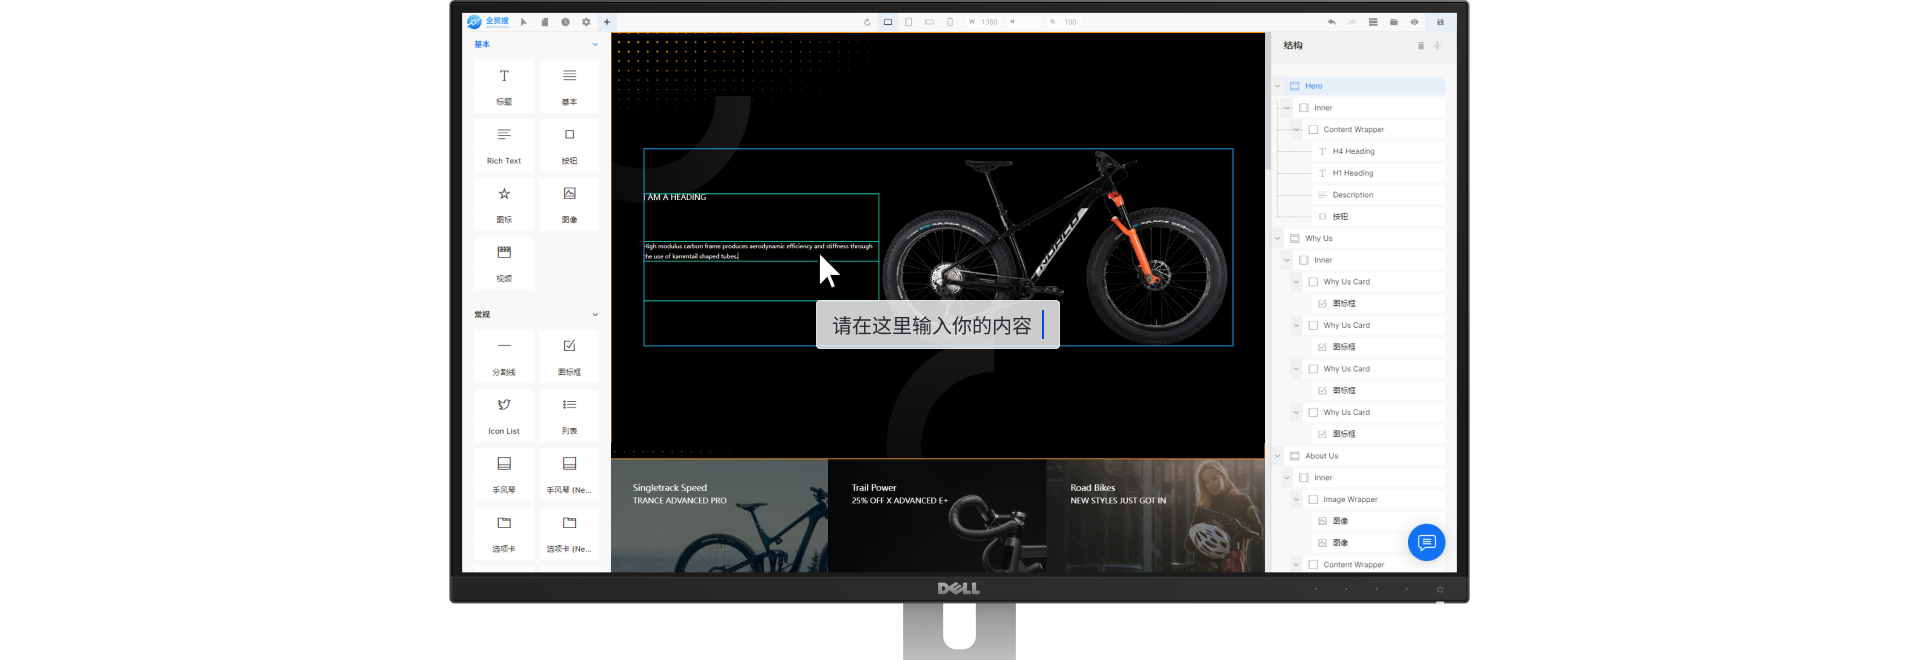This screenshot has height=660, width=1920.
Task: Select the H1 Heading tree row
Action: tap(1378, 173)
